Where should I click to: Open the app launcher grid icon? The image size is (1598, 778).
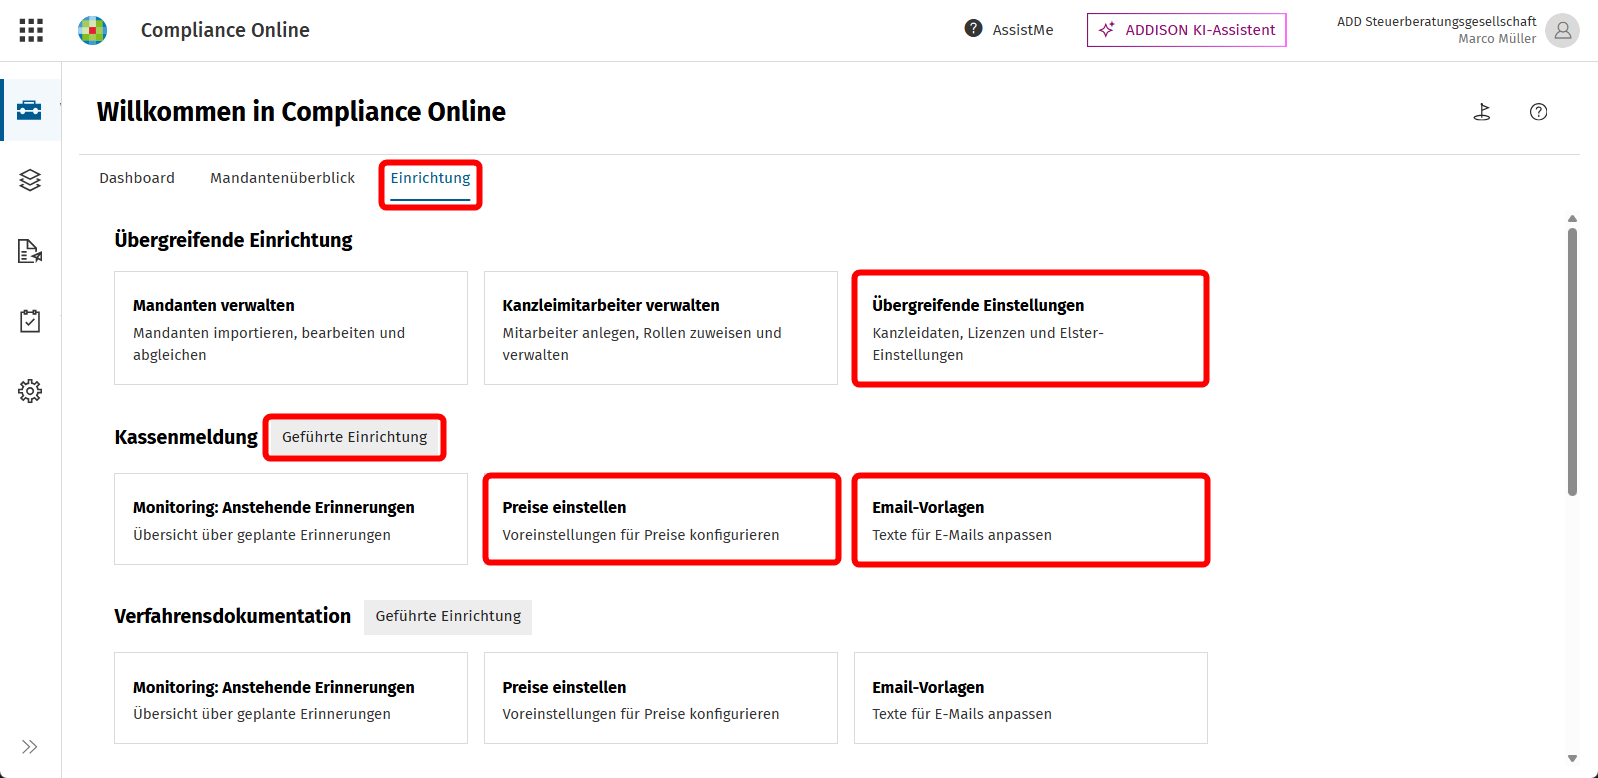point(31,30)
